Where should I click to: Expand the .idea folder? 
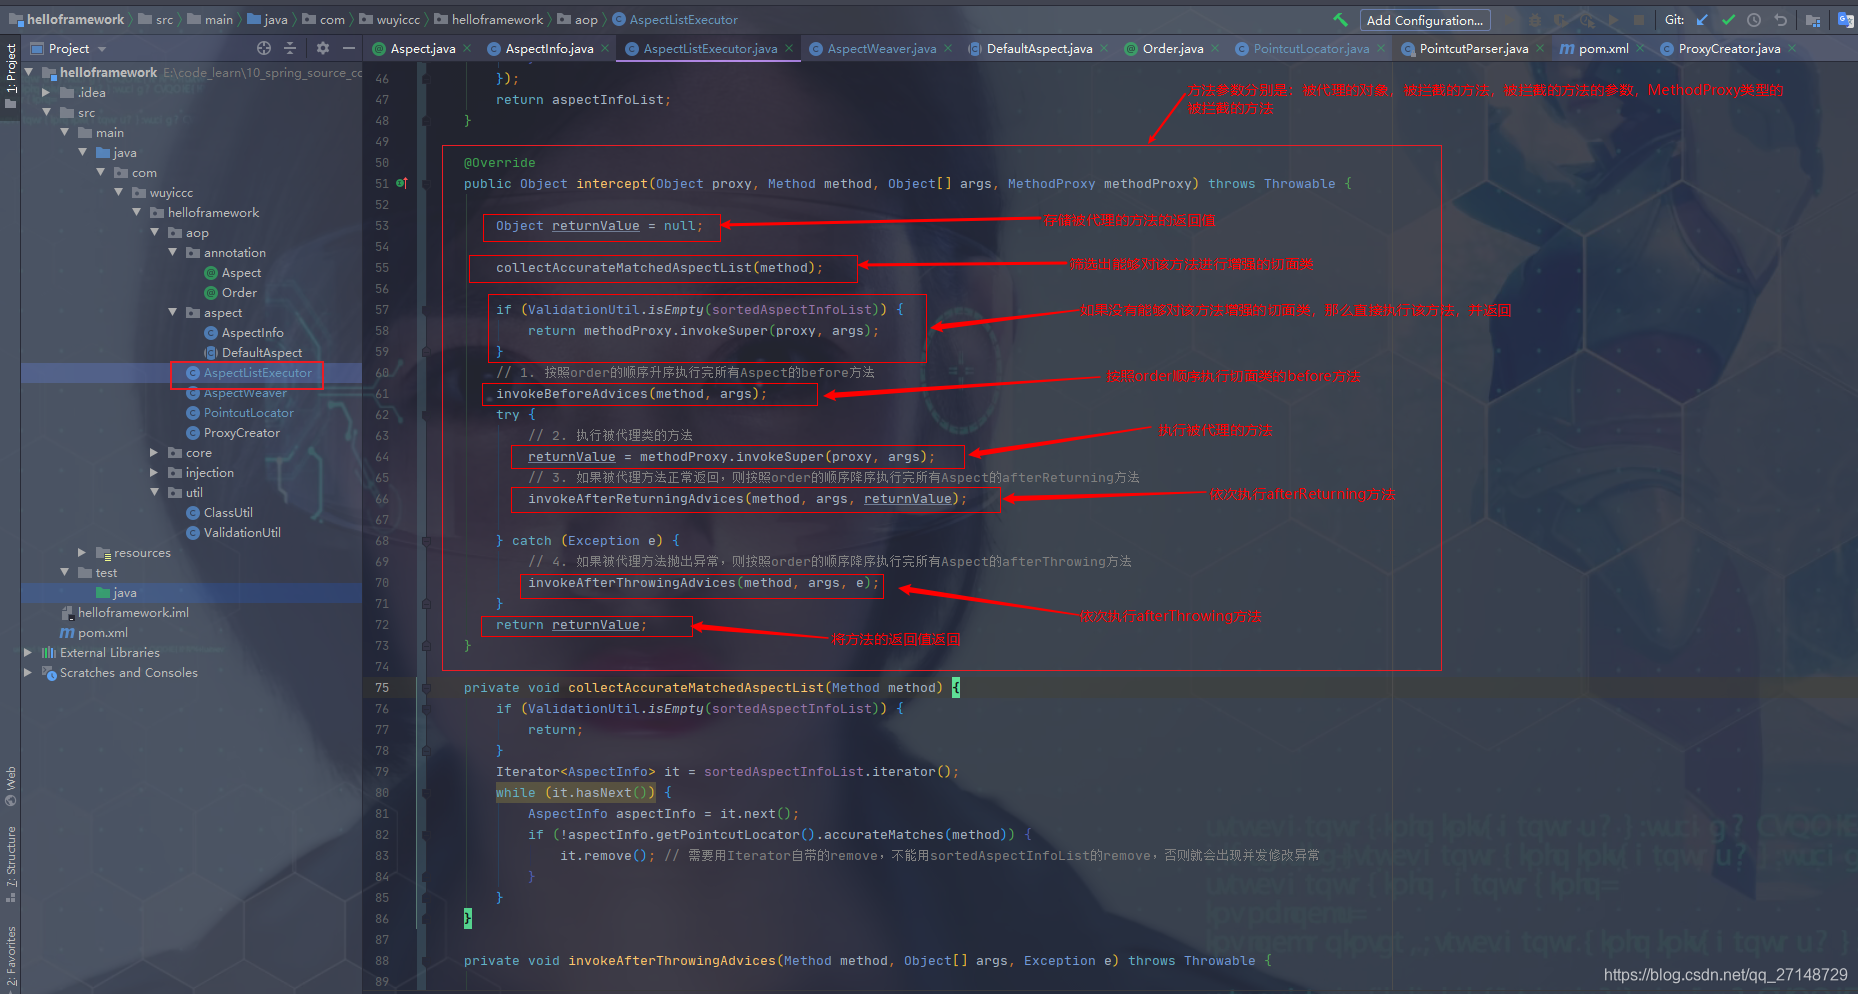[x=46, y=93]
